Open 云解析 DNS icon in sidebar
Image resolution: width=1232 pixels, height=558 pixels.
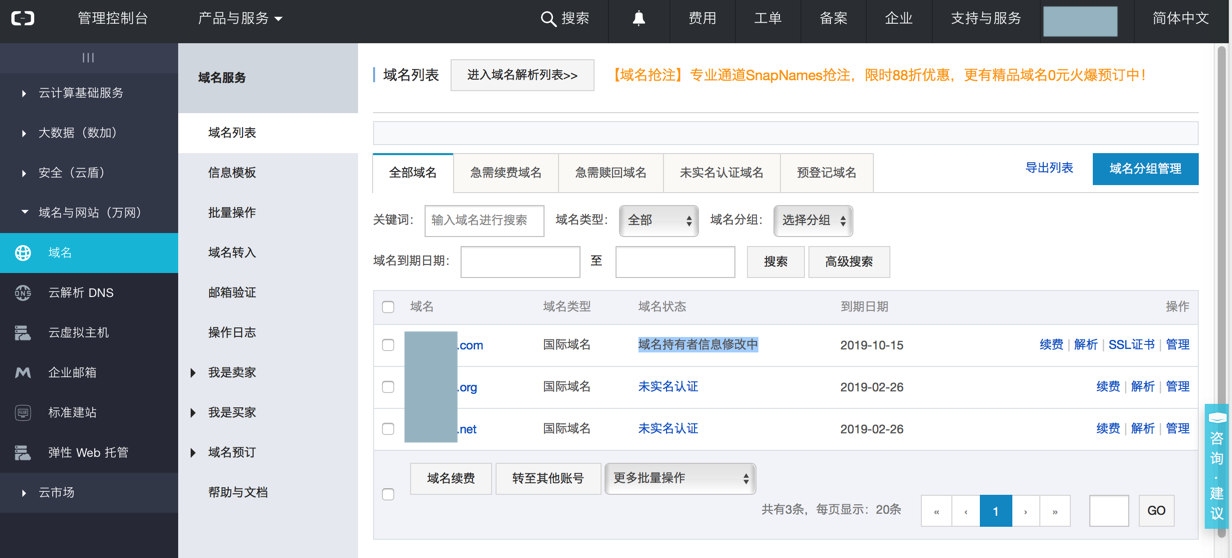click(x=23, y=293)
